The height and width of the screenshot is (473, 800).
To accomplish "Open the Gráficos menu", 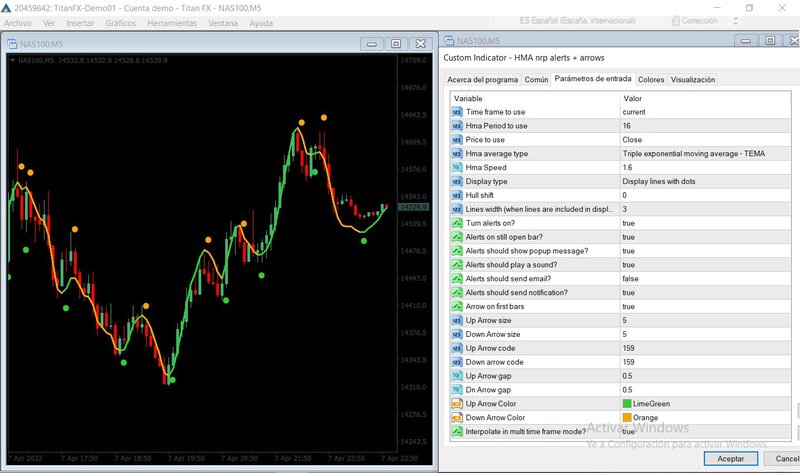I will click(120, 23).
